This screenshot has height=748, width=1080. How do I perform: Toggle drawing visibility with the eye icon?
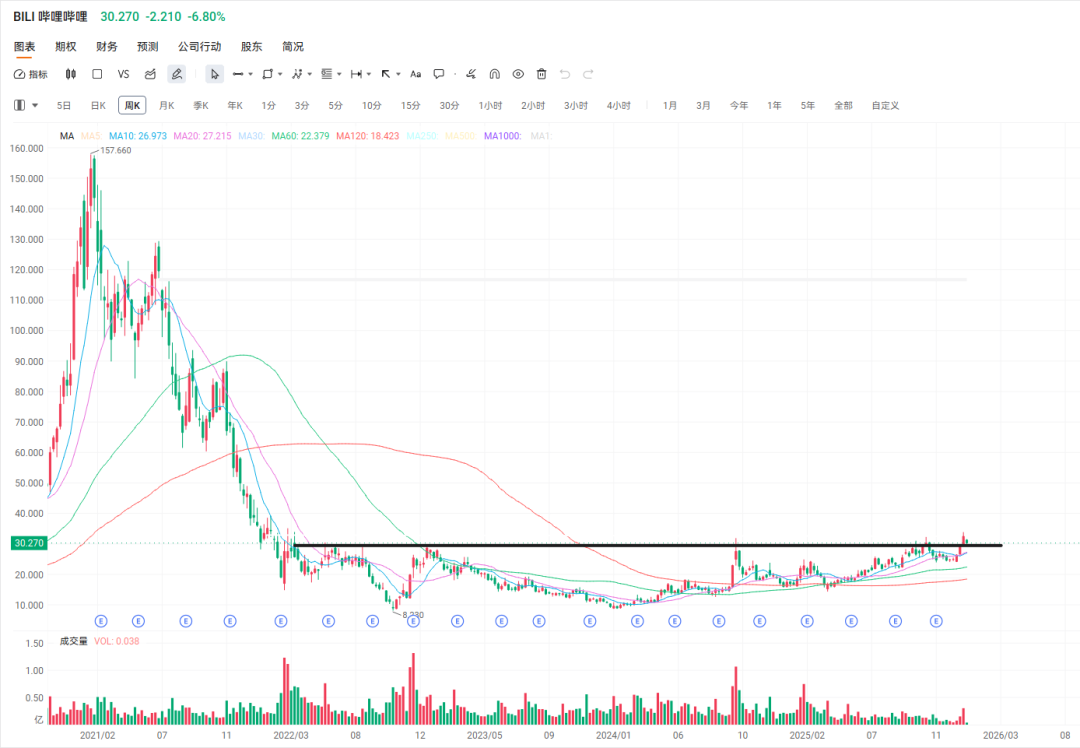pos(518,74)
